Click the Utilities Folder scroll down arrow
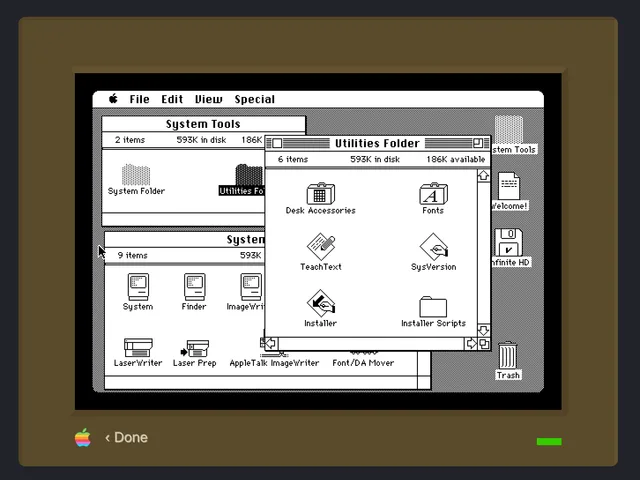 [484, 330]
